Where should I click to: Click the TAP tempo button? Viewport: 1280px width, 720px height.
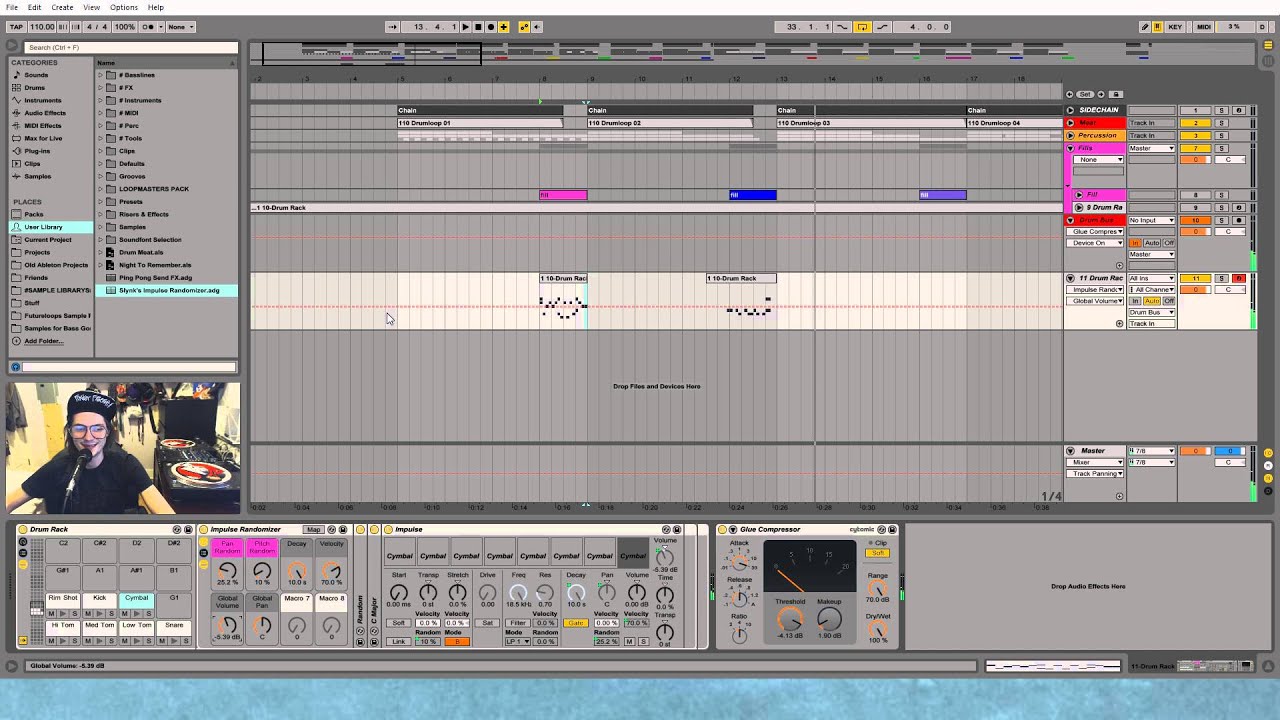pyautogui.click(x=16, y=27)
